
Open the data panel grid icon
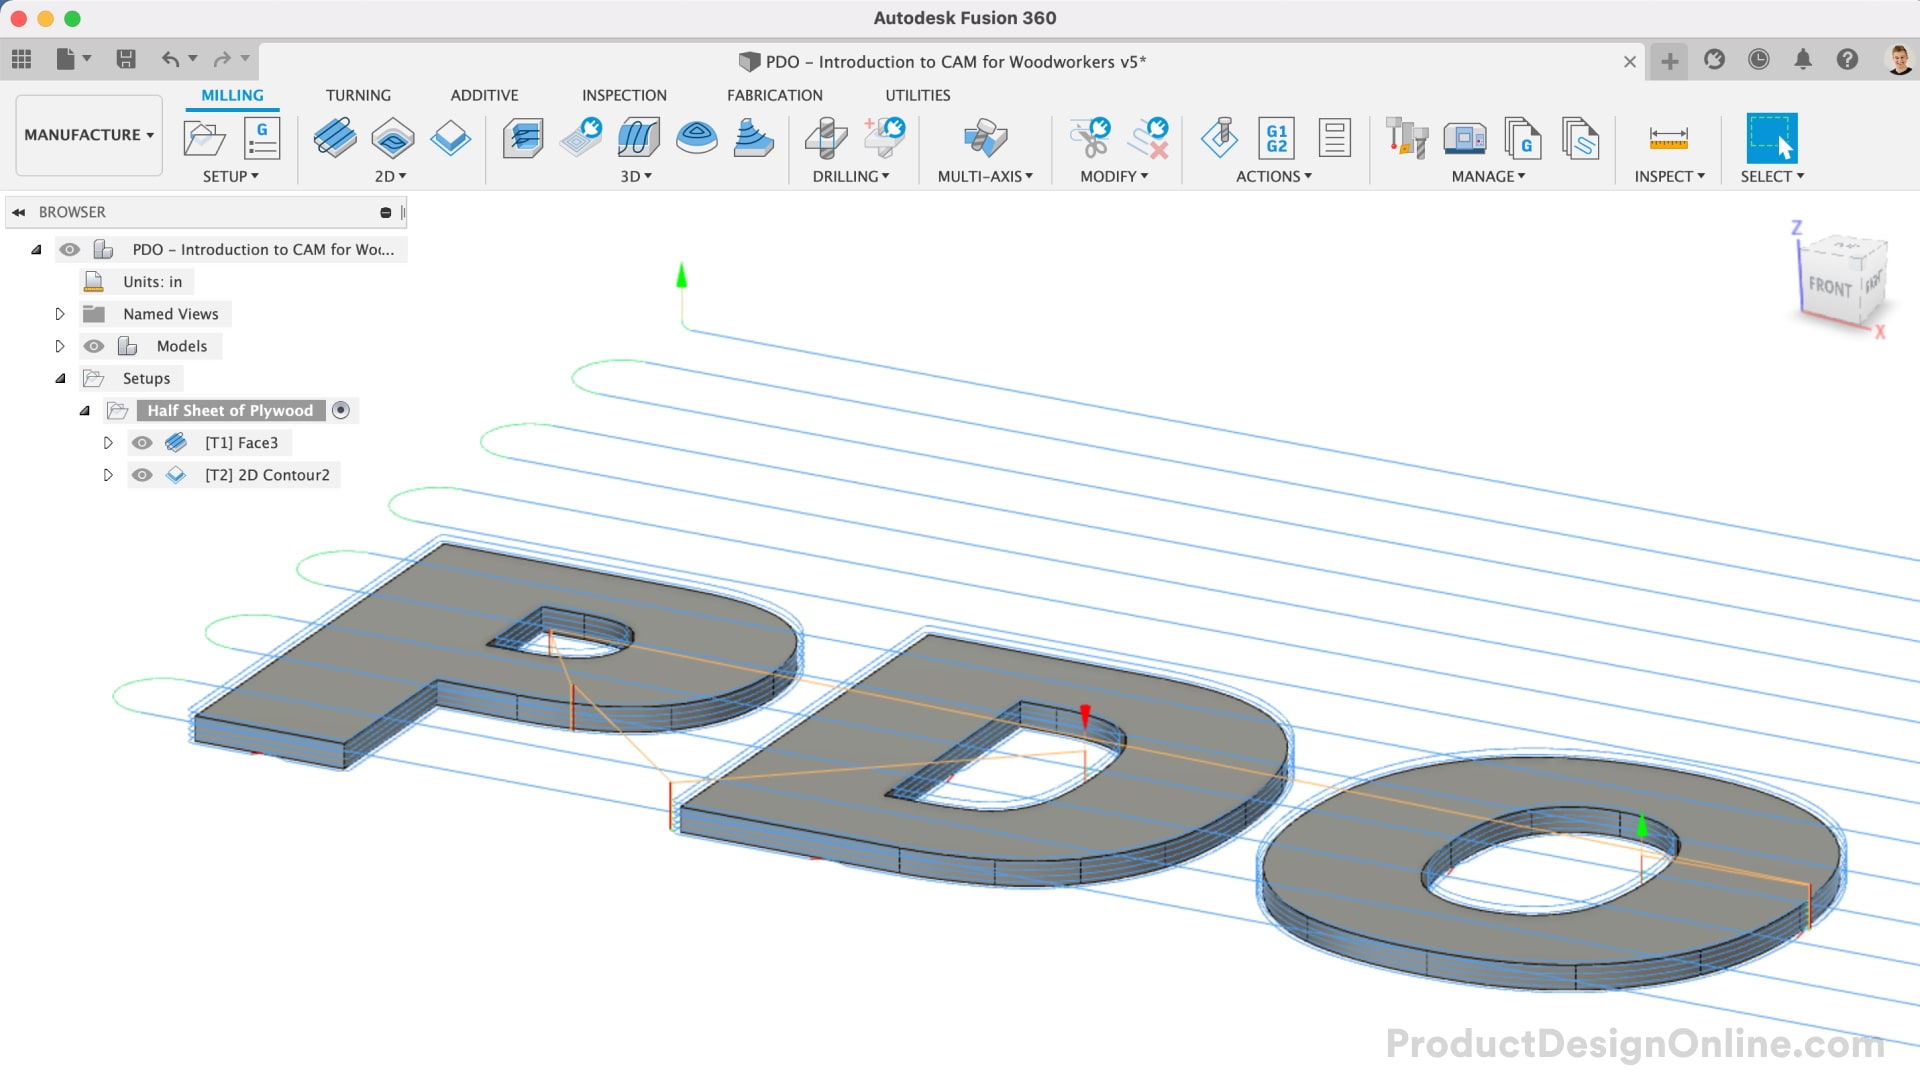21,60
